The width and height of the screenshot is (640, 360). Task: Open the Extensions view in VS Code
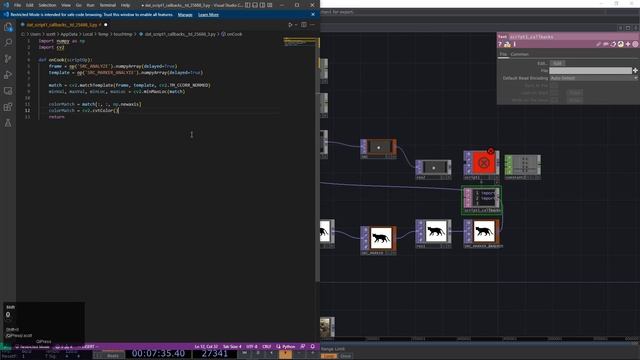click(8, 107)
